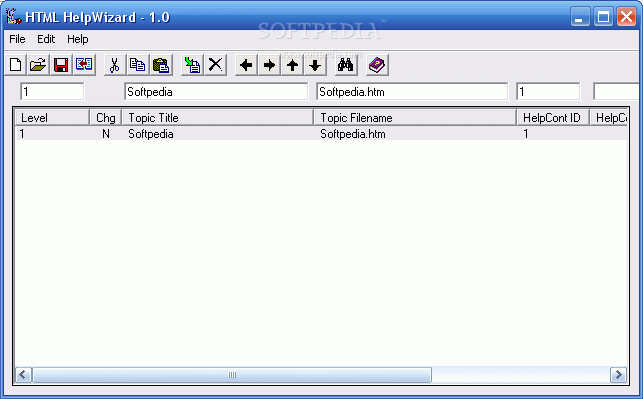This screenshot has height=399, width=643.
Task: Insert a topic with the green arrow icon
Action: click(x=192, y=65)
